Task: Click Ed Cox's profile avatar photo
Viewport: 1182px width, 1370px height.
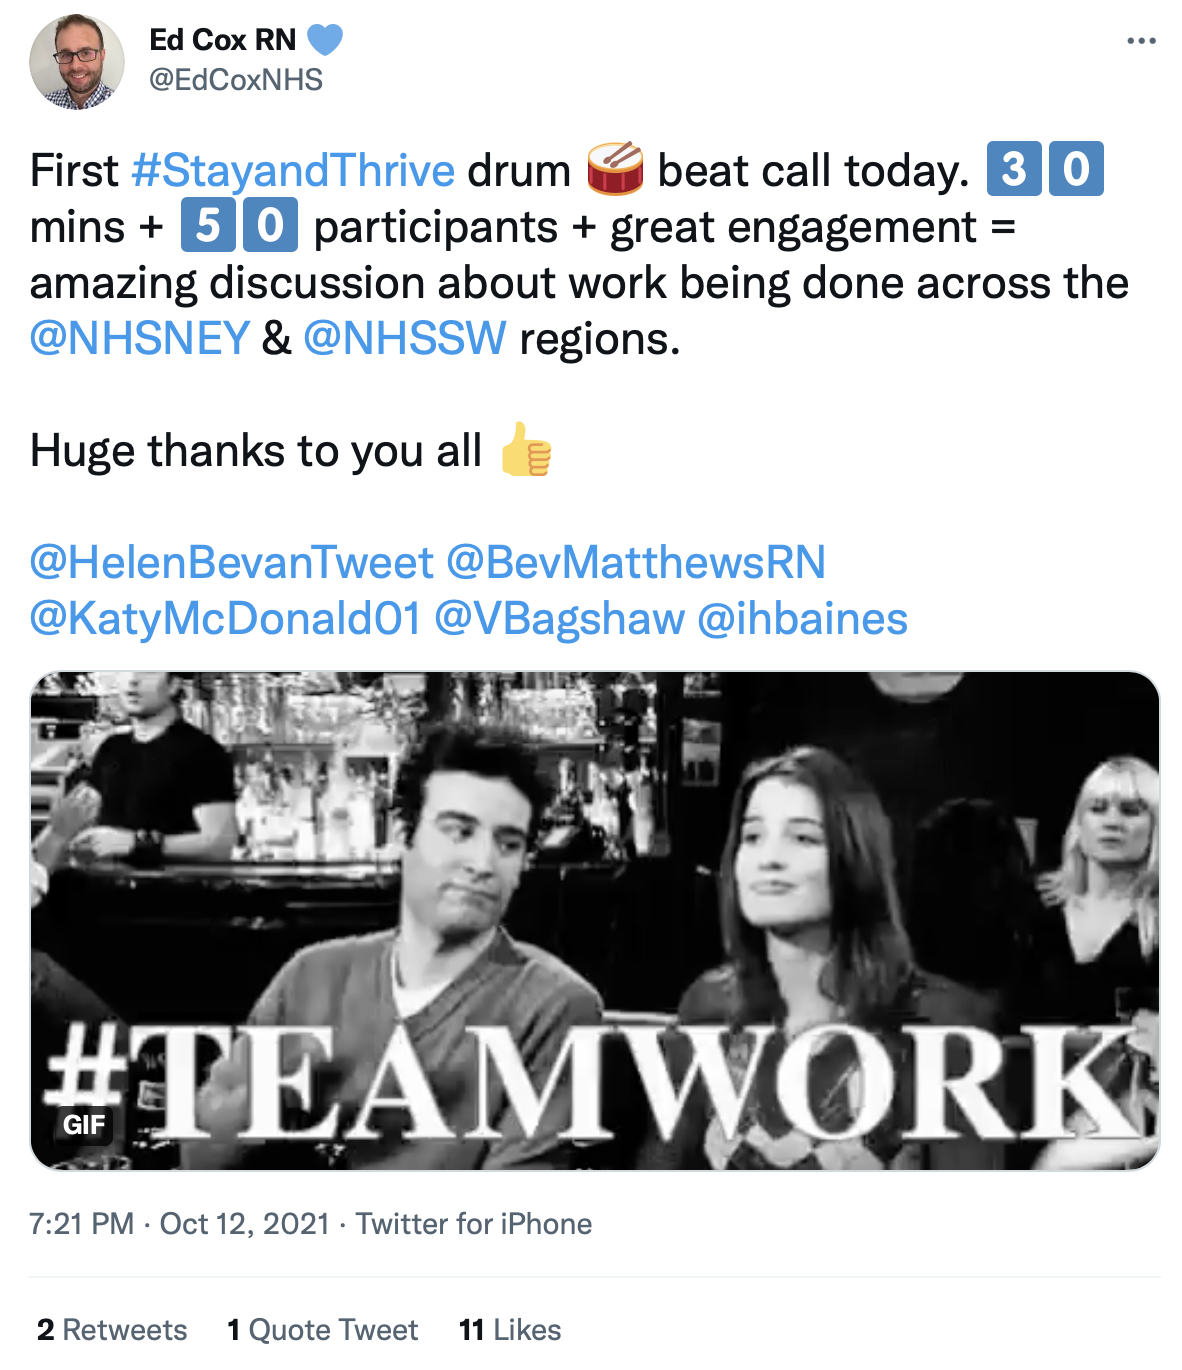Action: pyautogui.click(x=77, y=62)
